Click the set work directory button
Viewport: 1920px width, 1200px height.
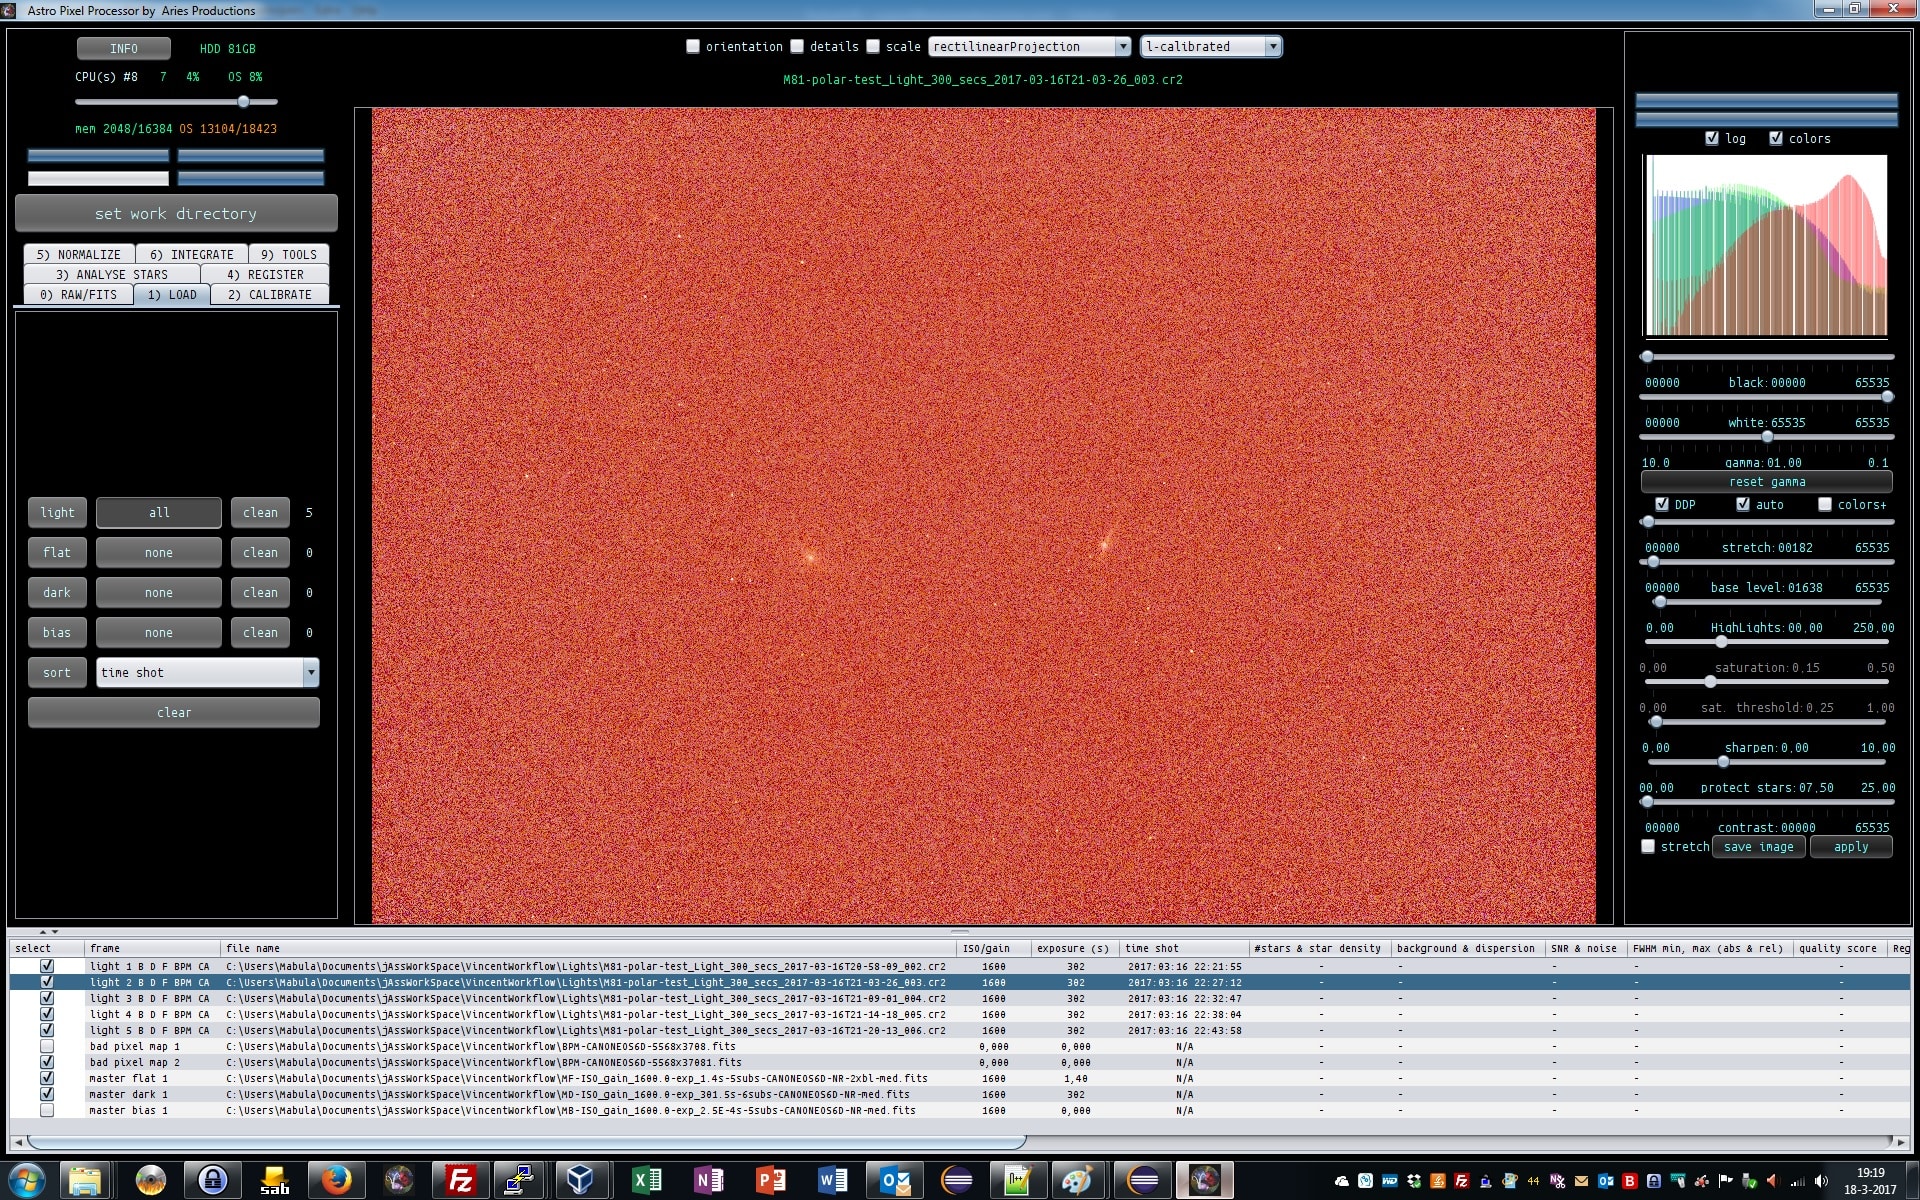176,213
